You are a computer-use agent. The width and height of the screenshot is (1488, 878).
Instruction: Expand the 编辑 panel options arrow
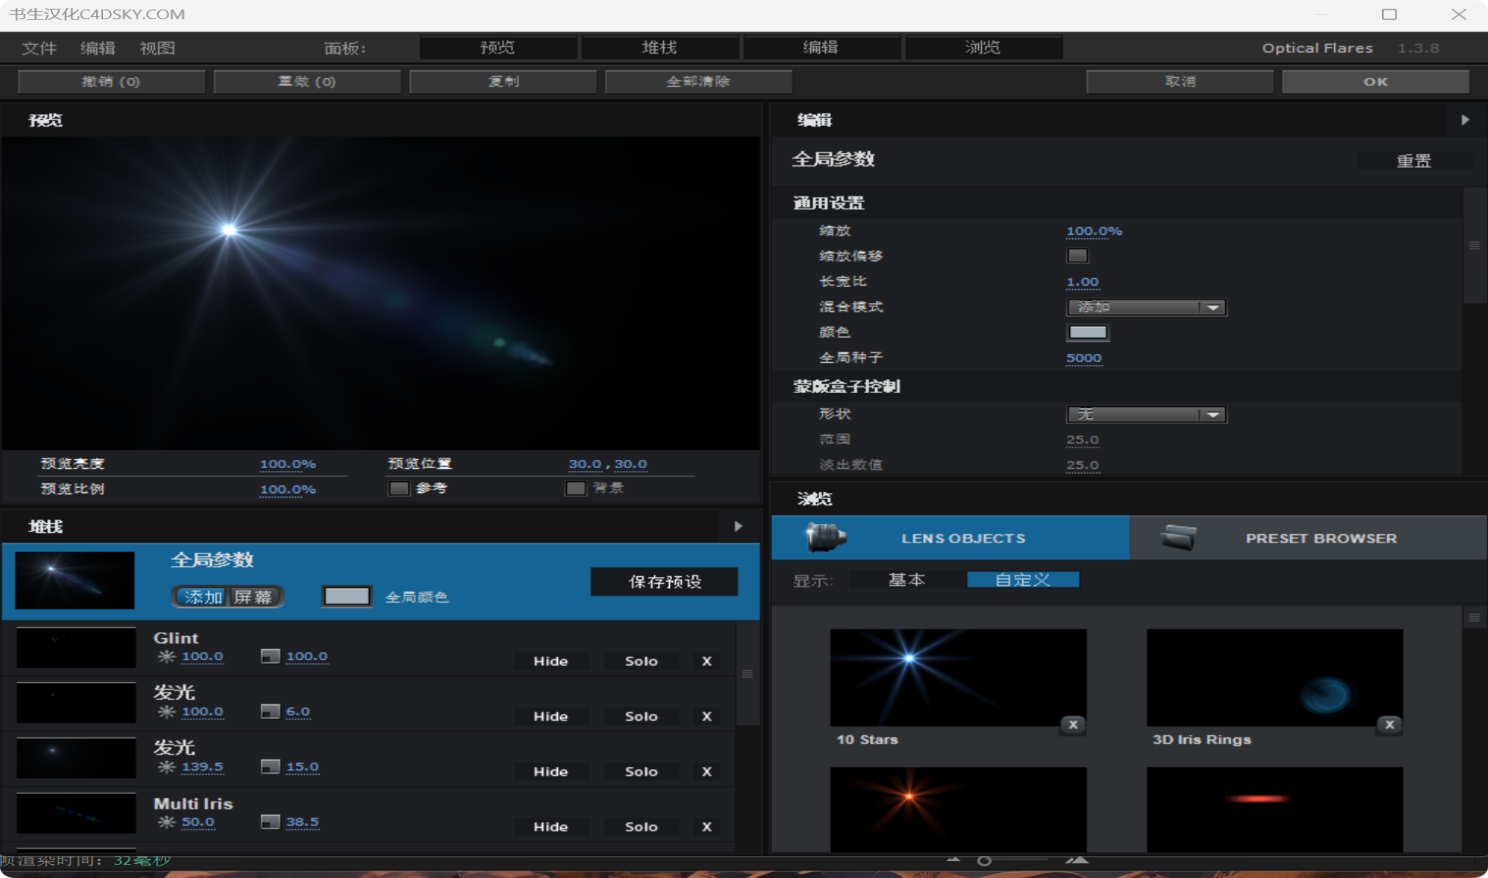pos(1465,120)
